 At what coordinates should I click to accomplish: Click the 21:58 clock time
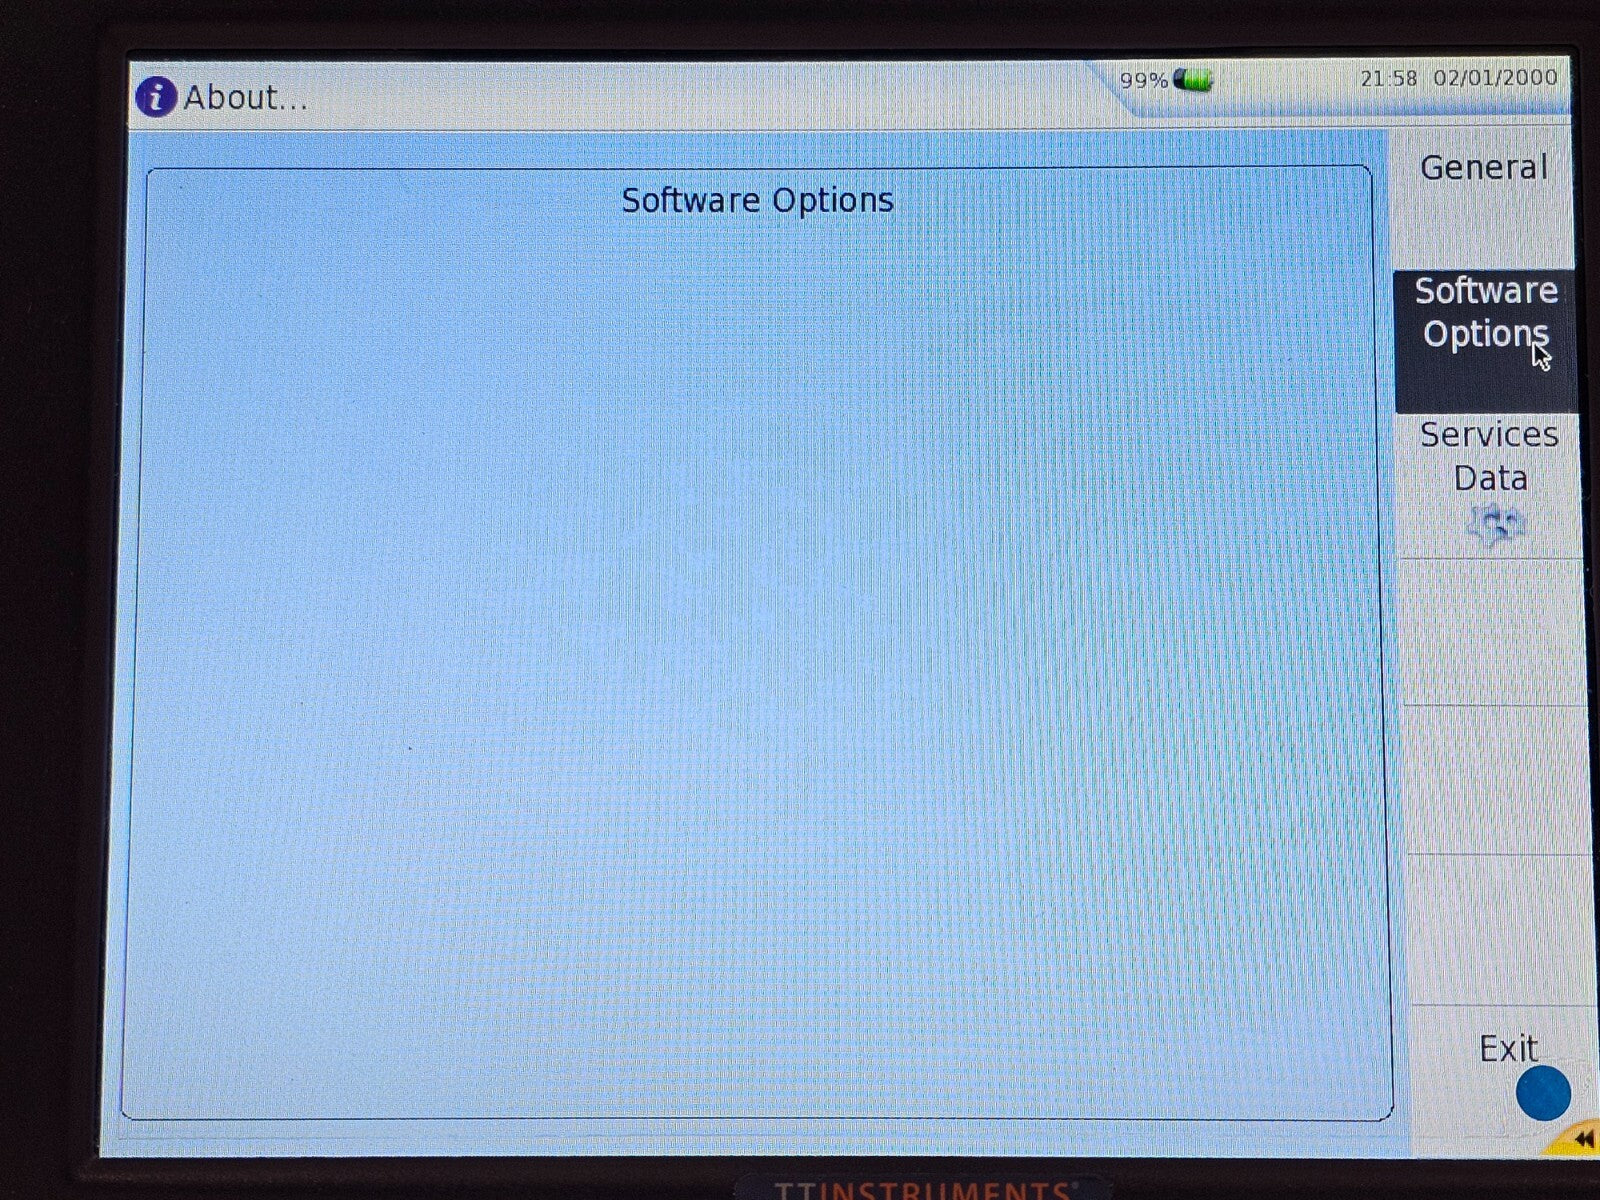coord(1388,78)
